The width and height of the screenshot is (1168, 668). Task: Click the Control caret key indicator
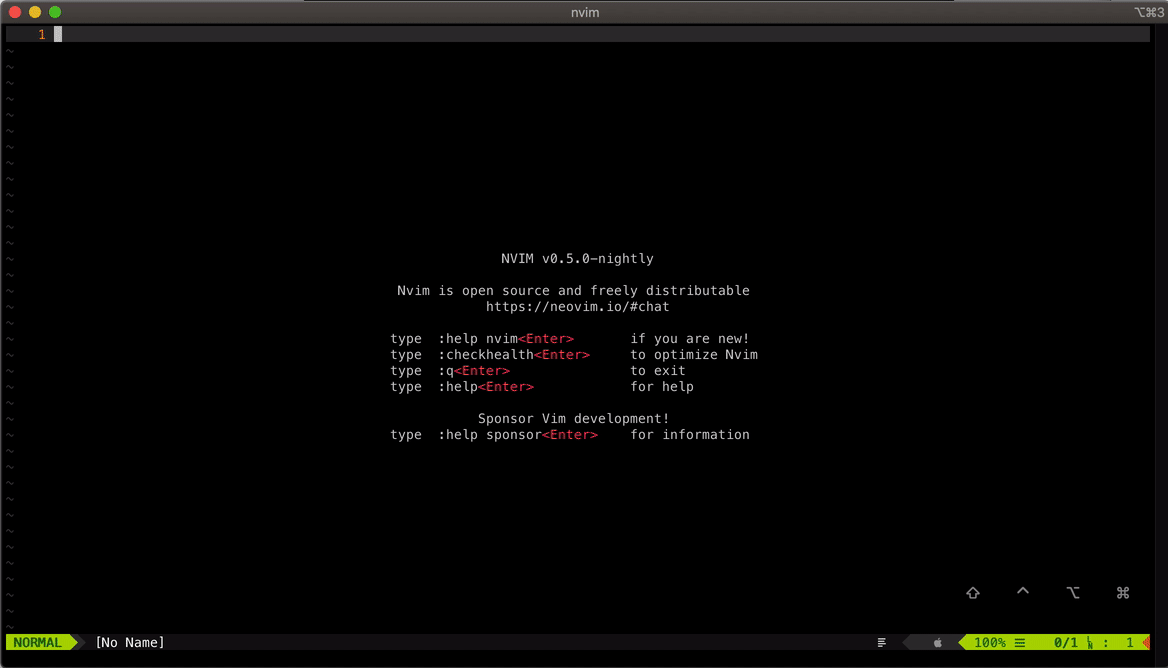click(x=1023, y=591)
